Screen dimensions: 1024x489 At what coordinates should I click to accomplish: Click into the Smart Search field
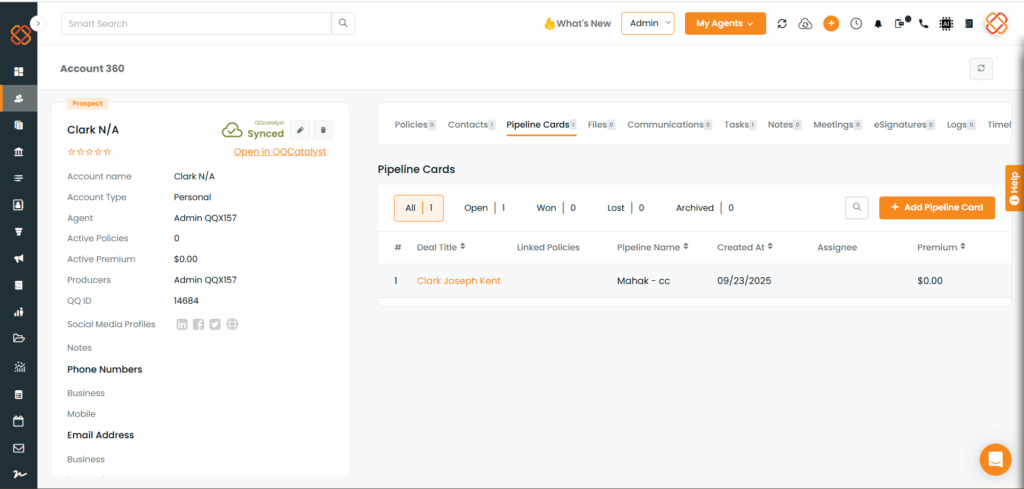point(196,23)
